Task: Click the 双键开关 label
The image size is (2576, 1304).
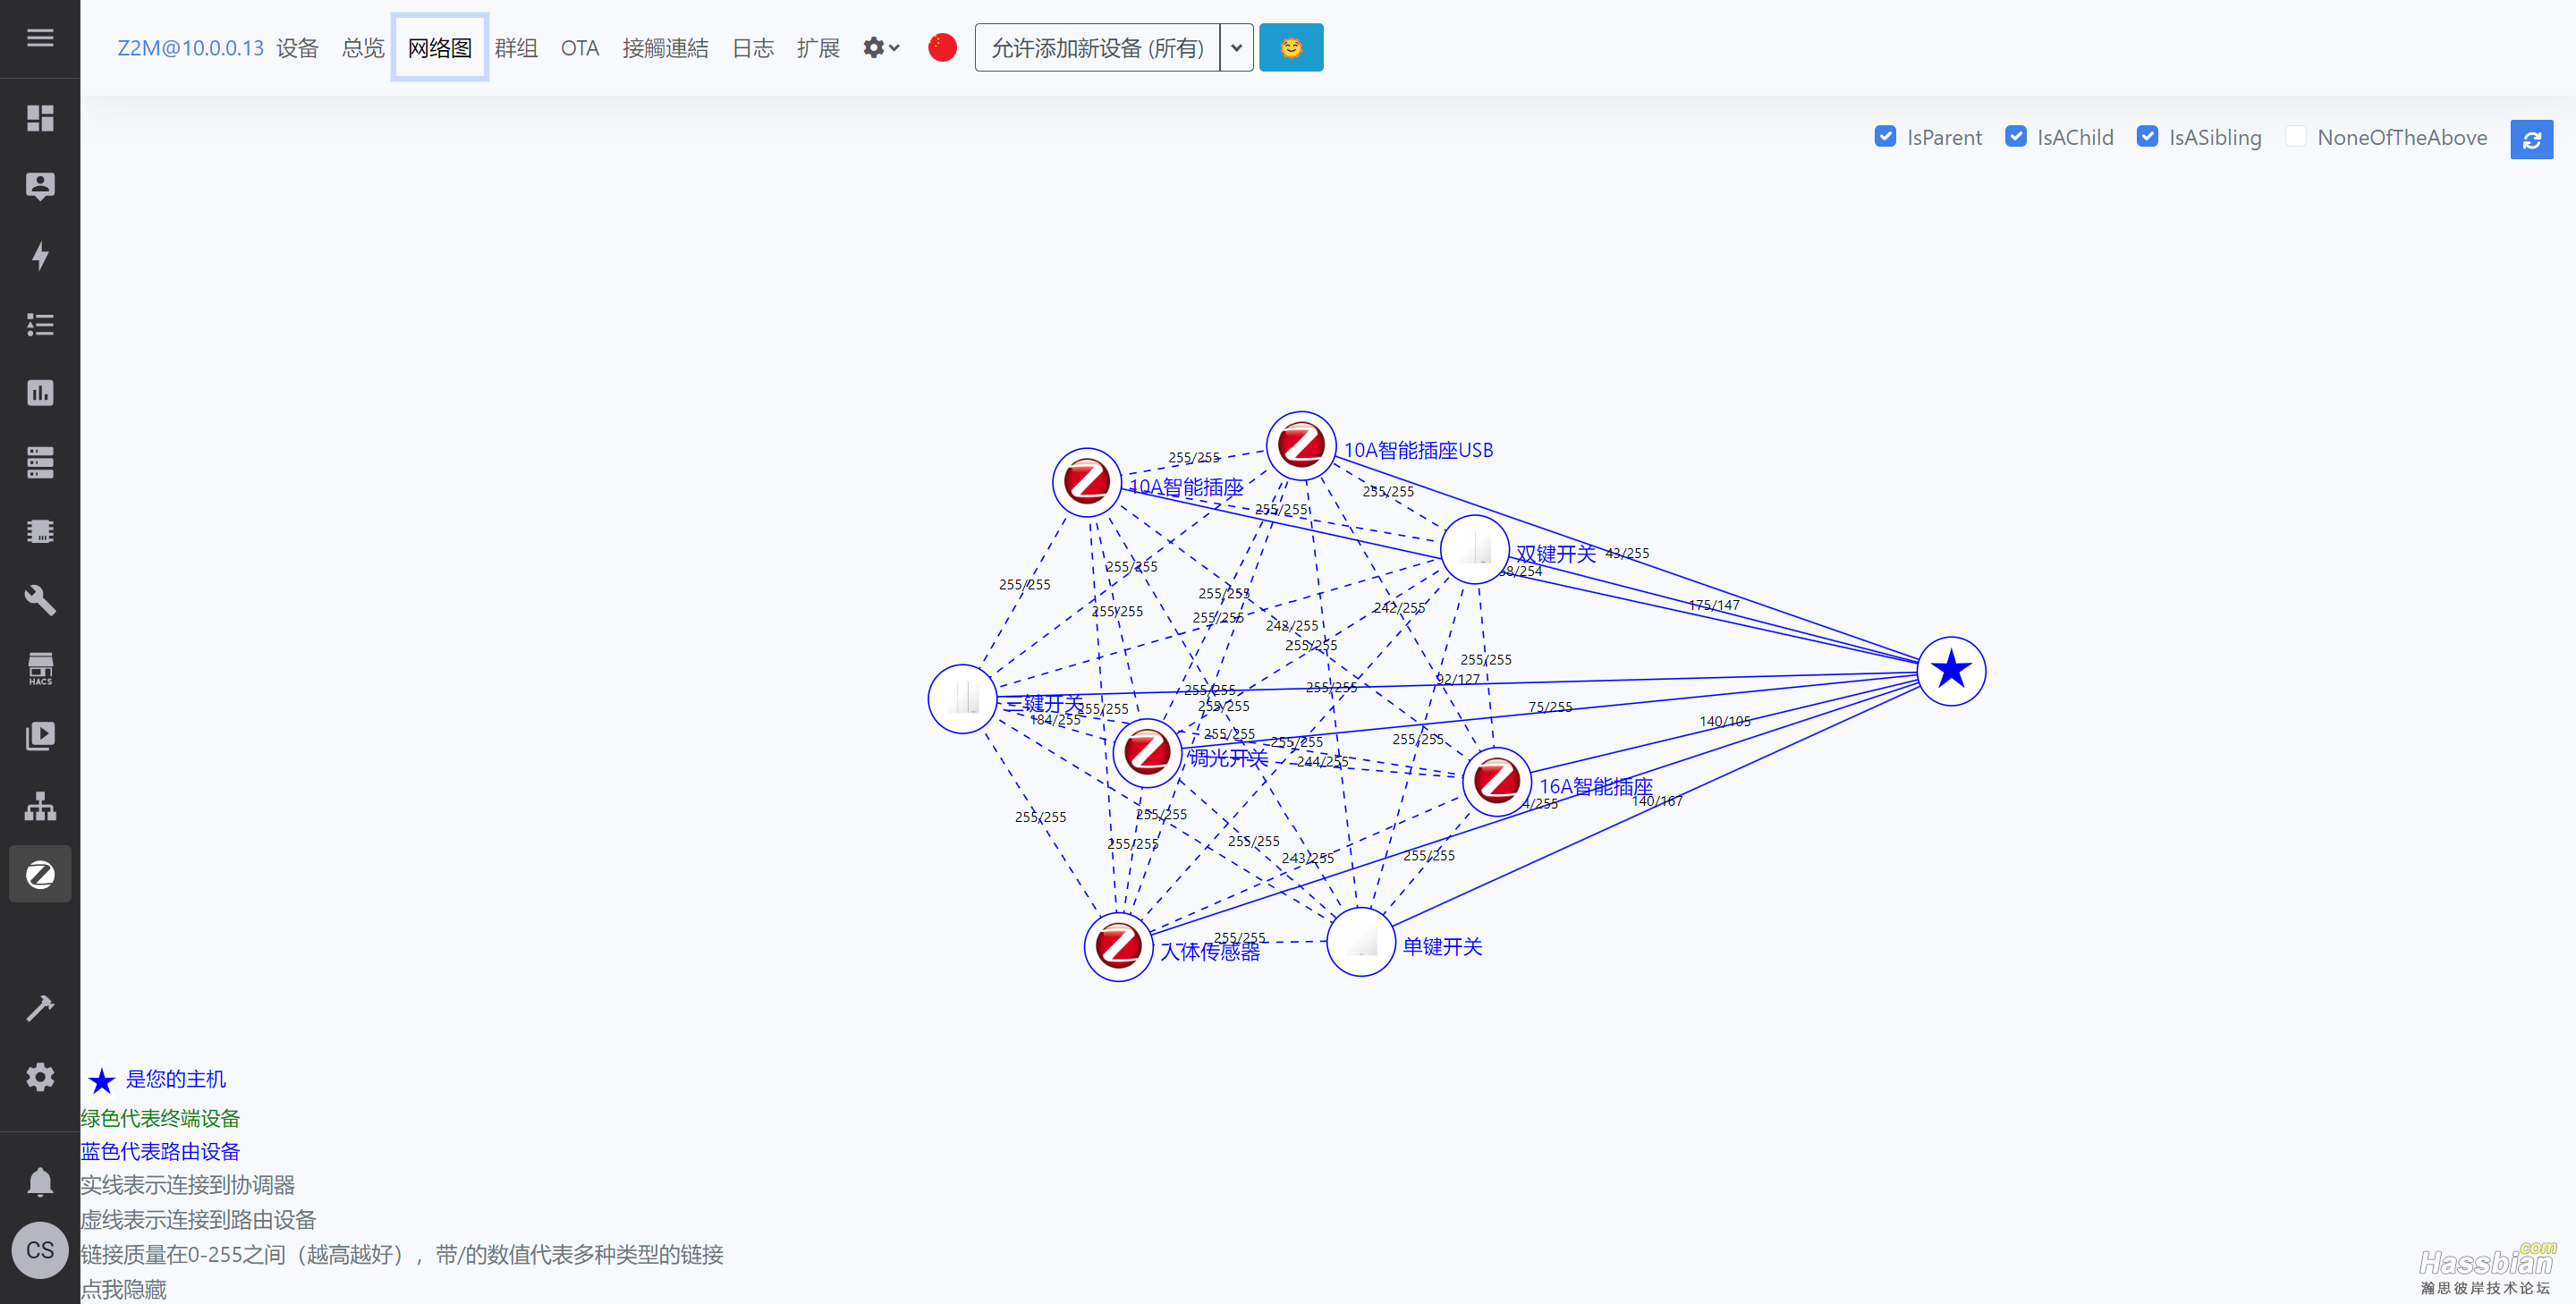Action: pos(1555,554)
